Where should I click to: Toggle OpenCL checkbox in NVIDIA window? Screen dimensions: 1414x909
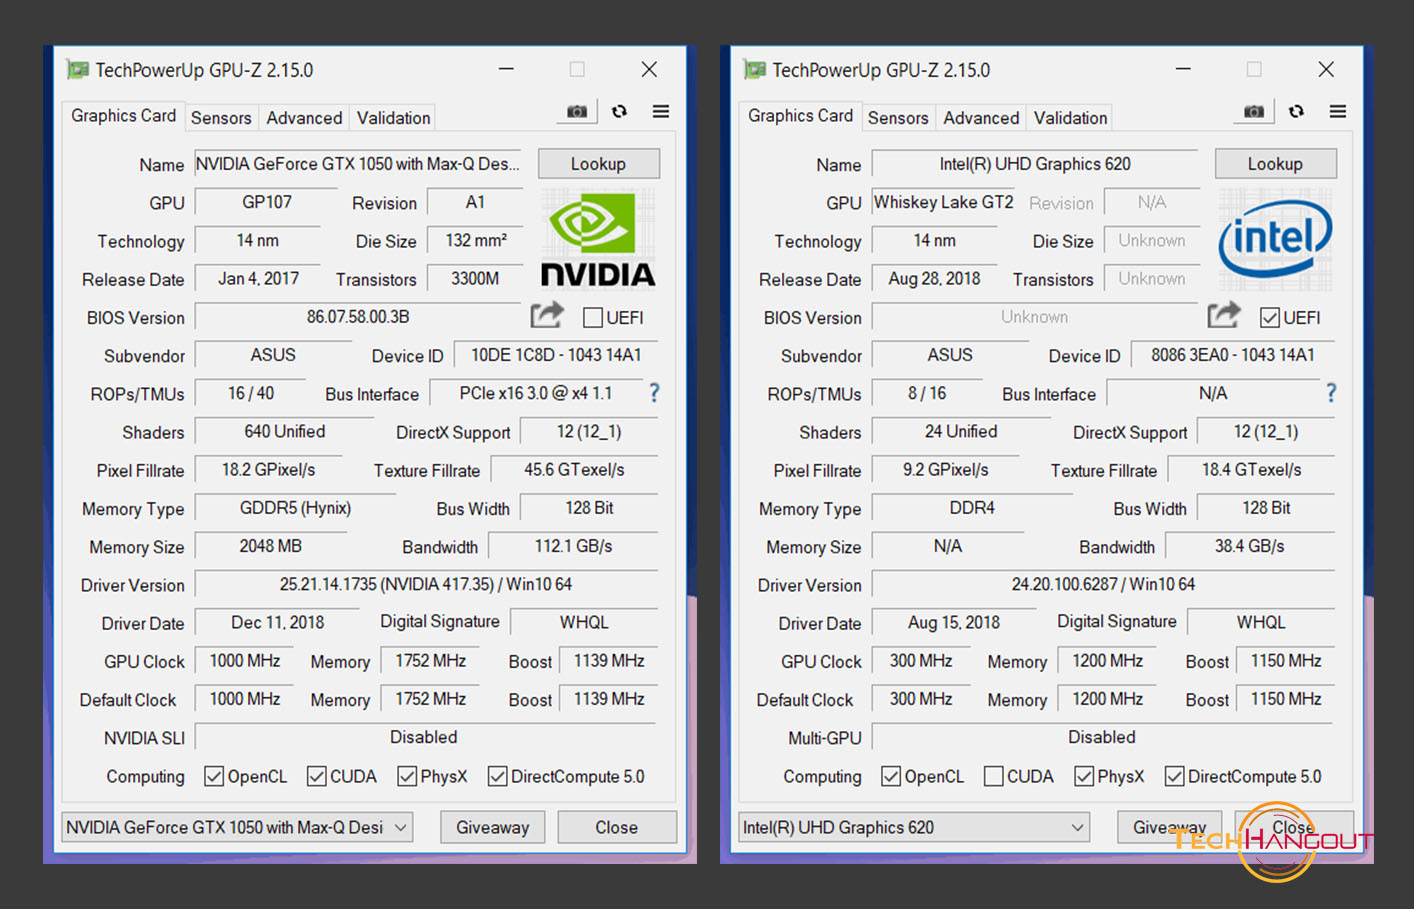point(214,777)
